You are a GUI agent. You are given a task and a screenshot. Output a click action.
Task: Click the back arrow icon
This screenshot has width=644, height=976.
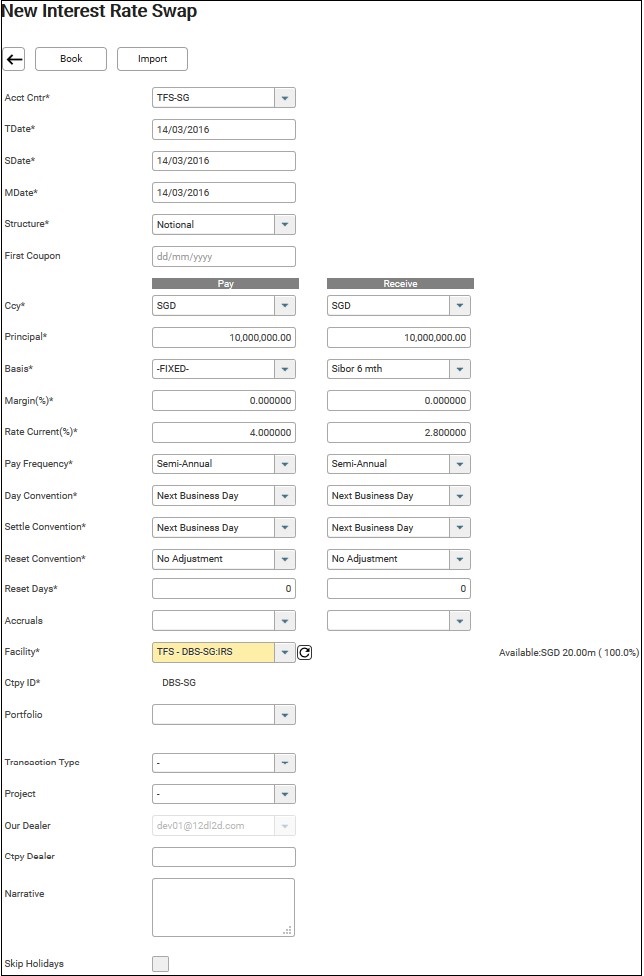coord(14,59)
